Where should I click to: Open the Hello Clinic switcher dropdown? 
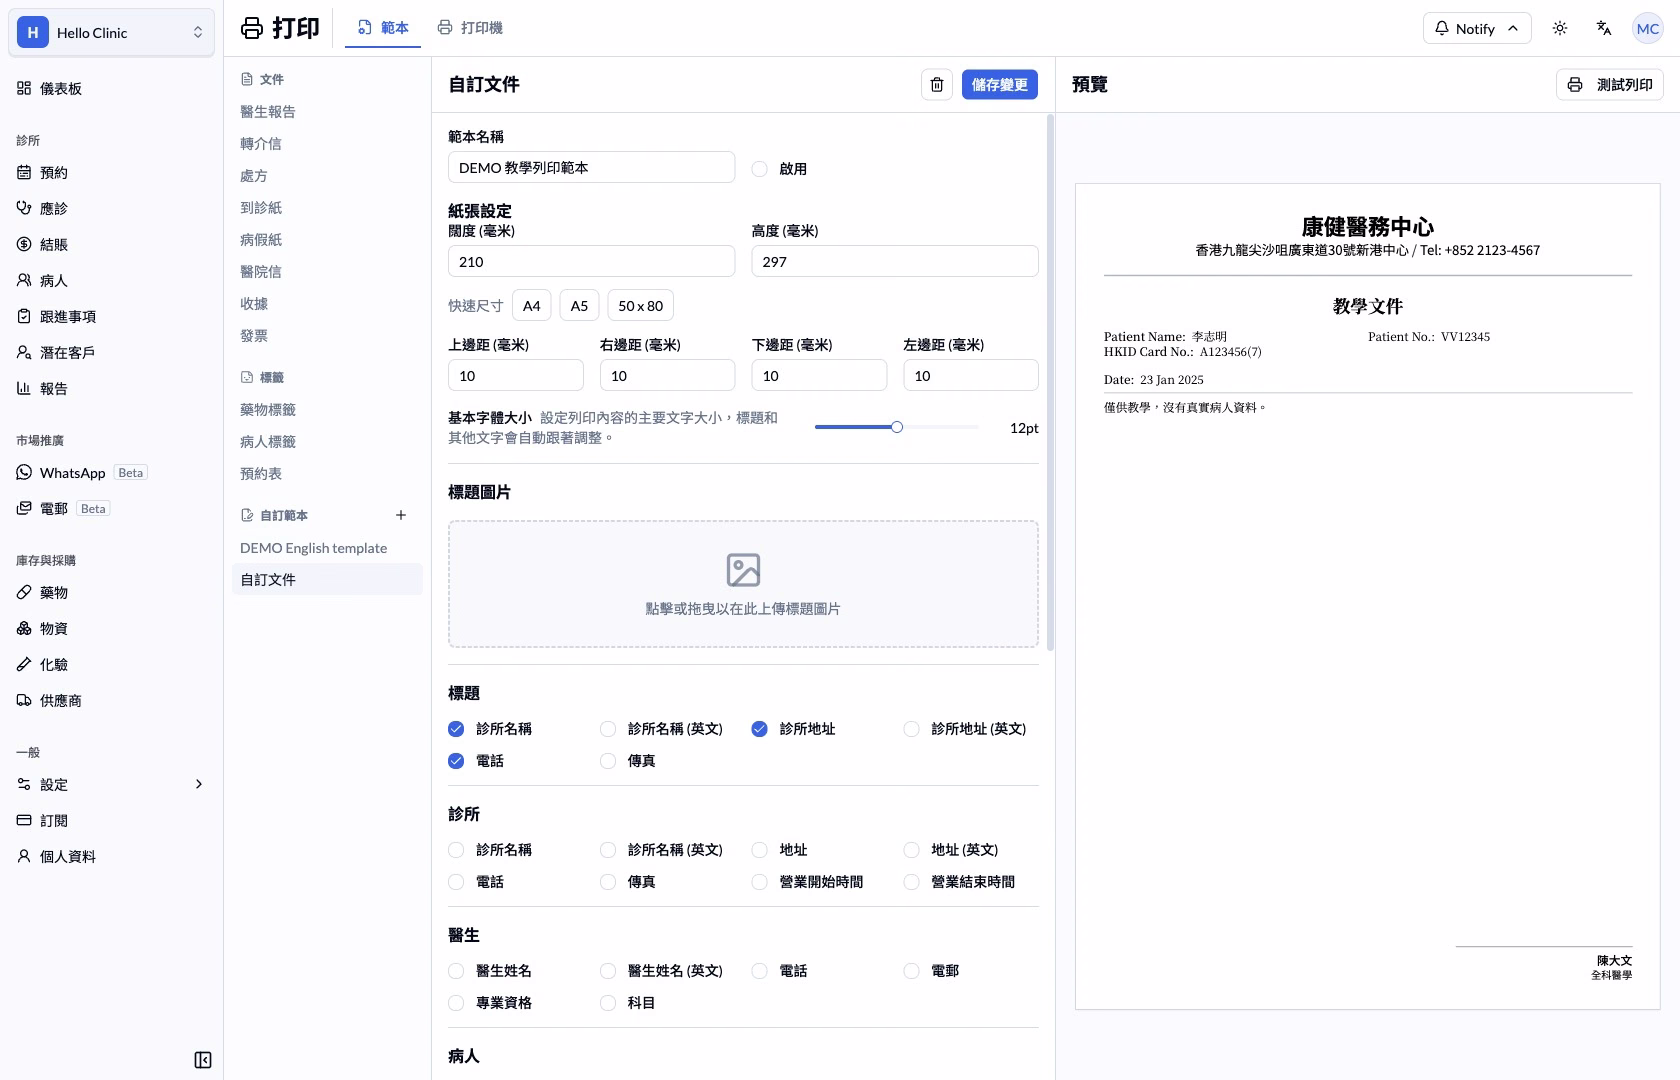click(x=112, y=33)
